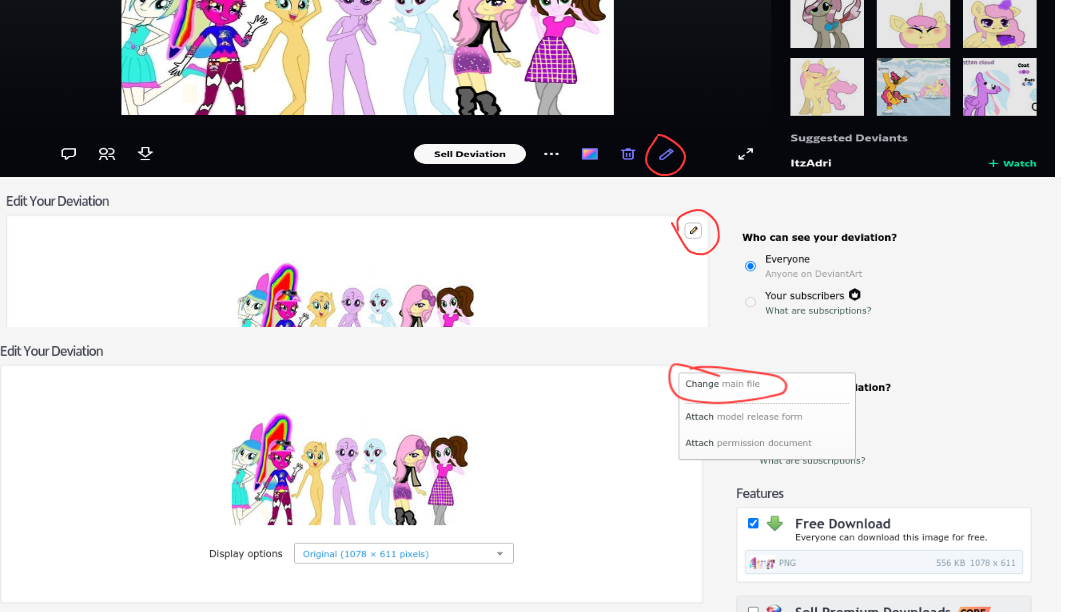Screen dimensions: 1084x612
Task: Open the purple pony reference sheet thumbnail
Action: (x=1000, y=86)
